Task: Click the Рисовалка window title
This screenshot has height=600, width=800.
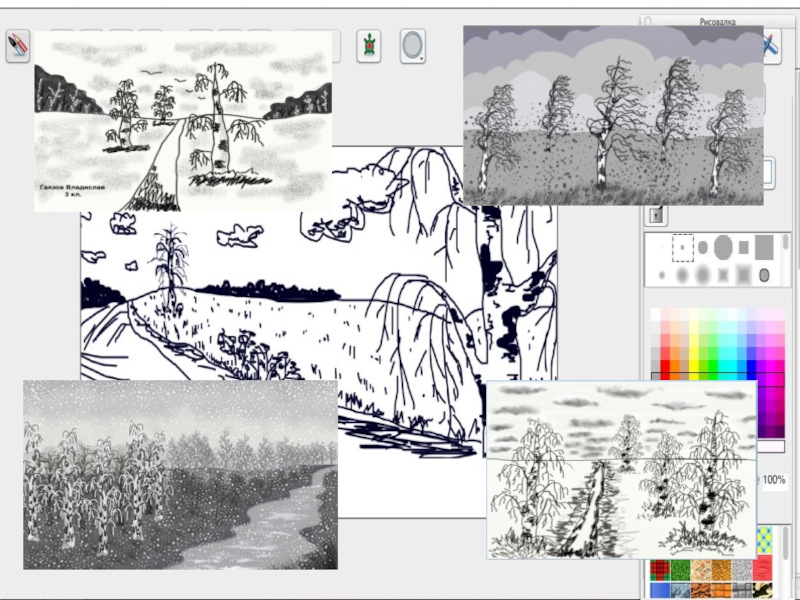Action: point(717,22)
